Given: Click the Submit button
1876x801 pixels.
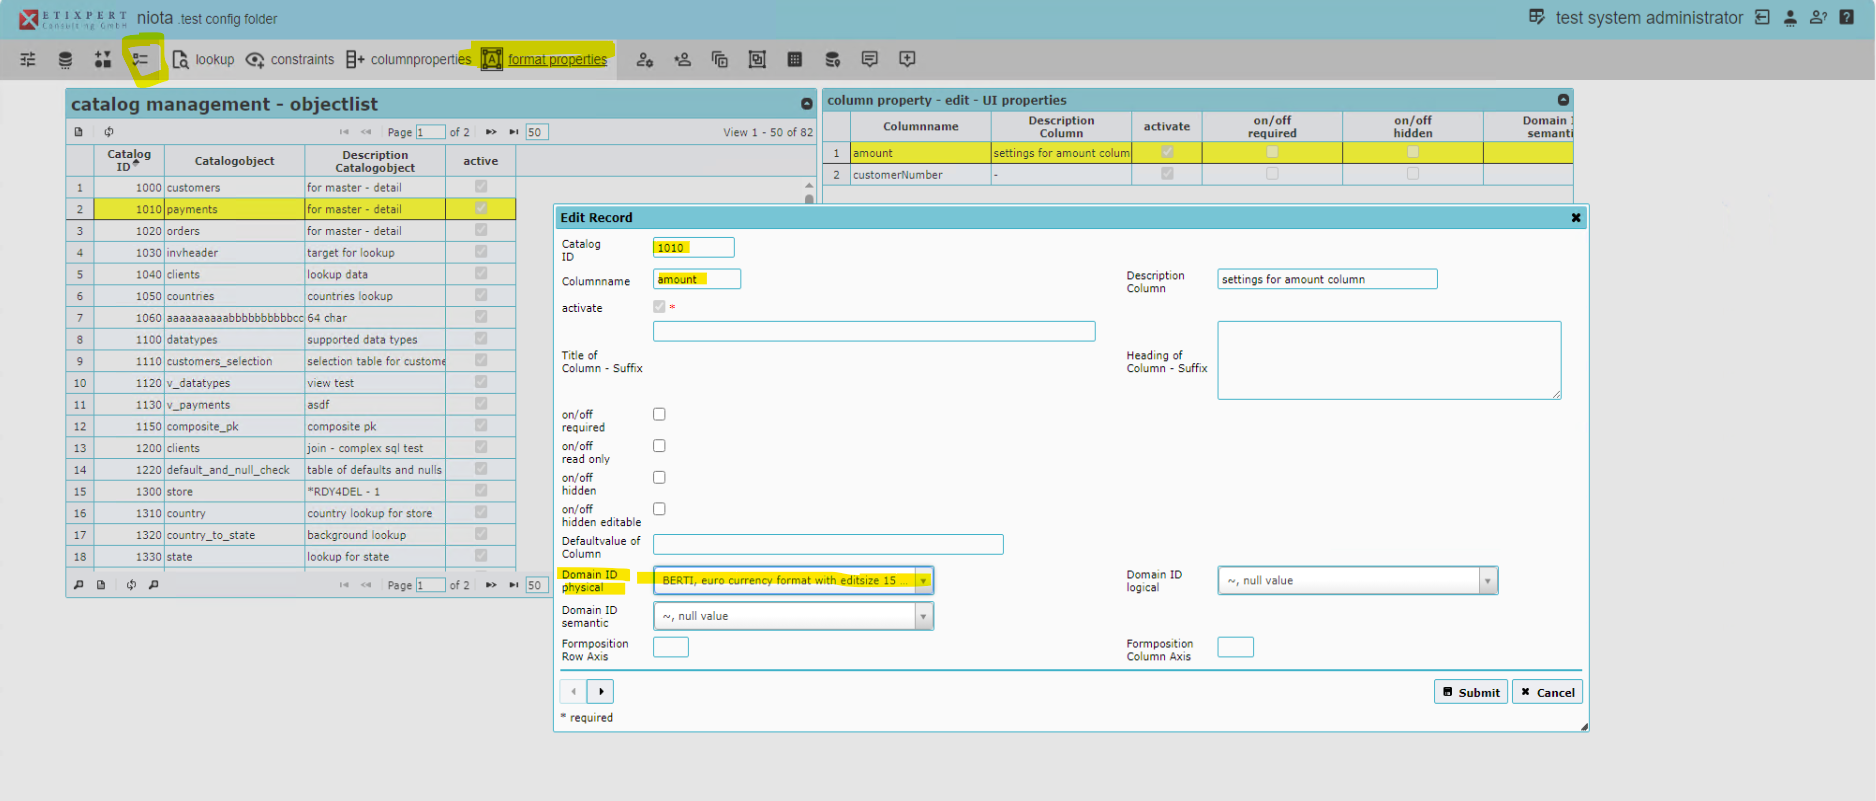Looking at the screenshot, I should tap(1470, 692).
